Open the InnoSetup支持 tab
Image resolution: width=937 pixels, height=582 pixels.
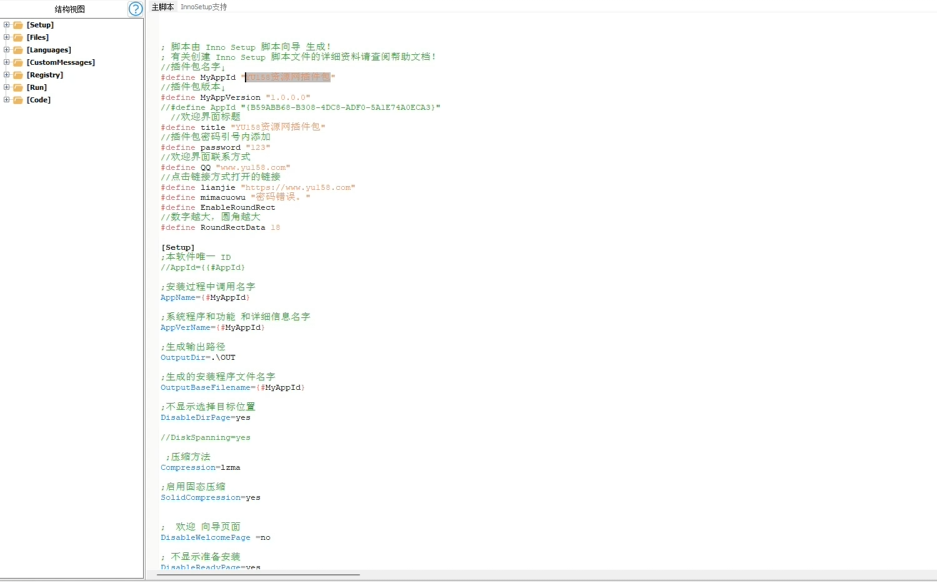tap(203, 7)
